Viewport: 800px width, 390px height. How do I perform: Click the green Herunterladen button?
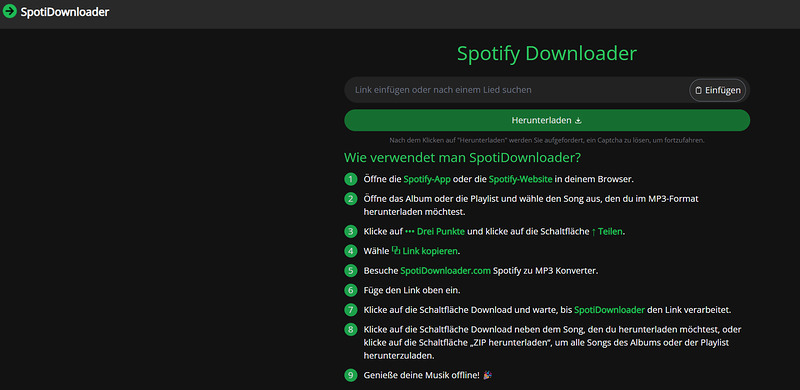coord(547,120)
